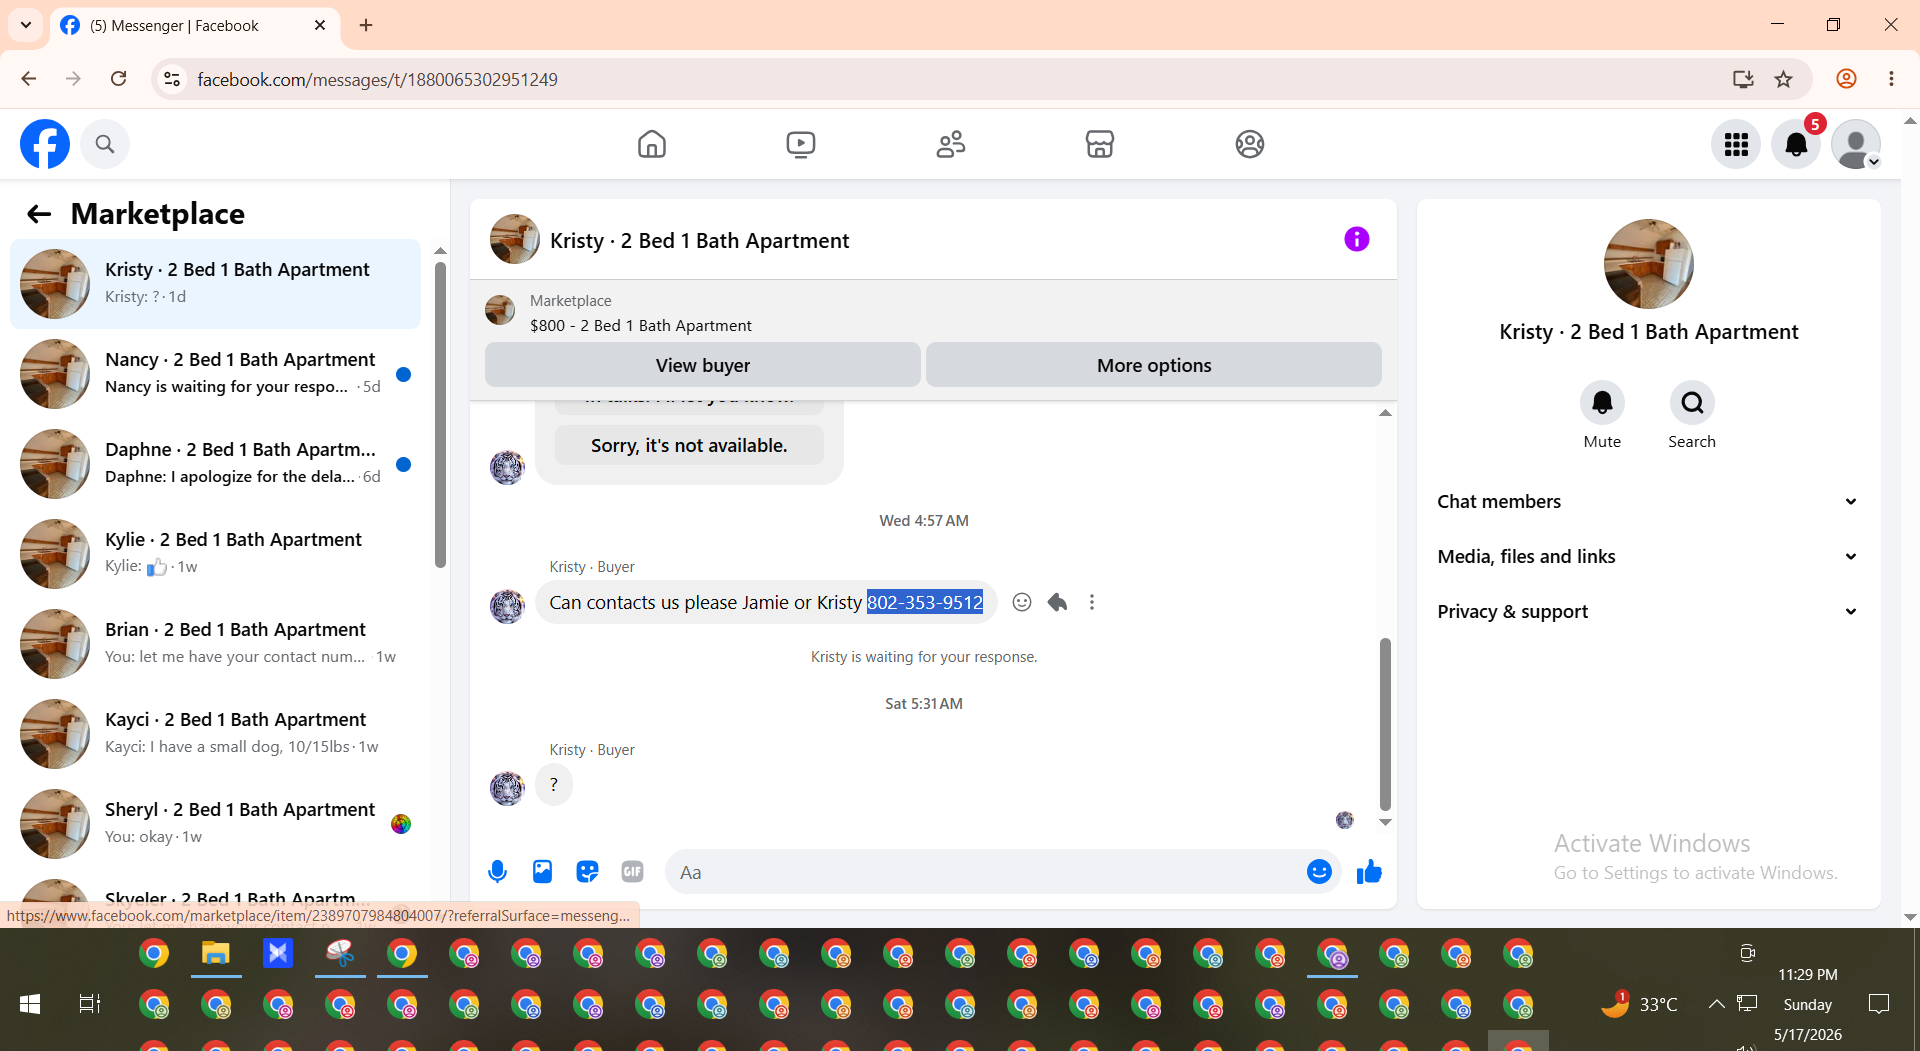This screenshot has width=1920, height=1051.
Task: Click Kristy's chat header title
Action: coord(699,241)
